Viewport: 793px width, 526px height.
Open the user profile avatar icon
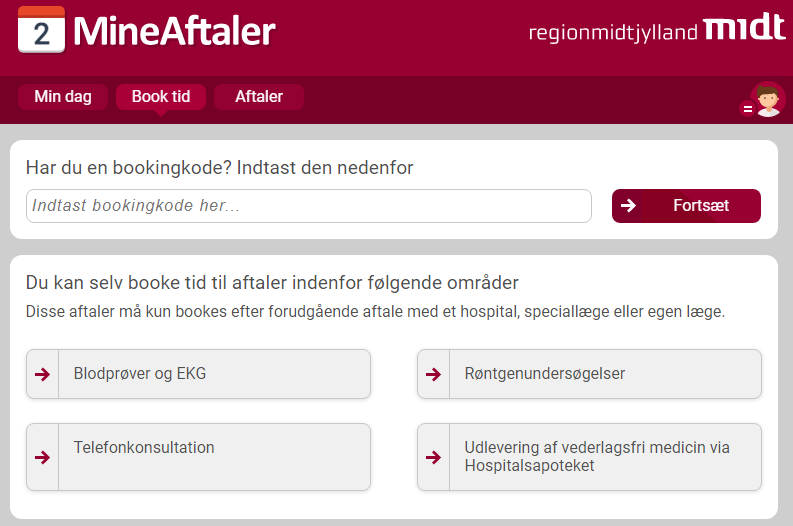pyautogui.click(x=768, y=99)
